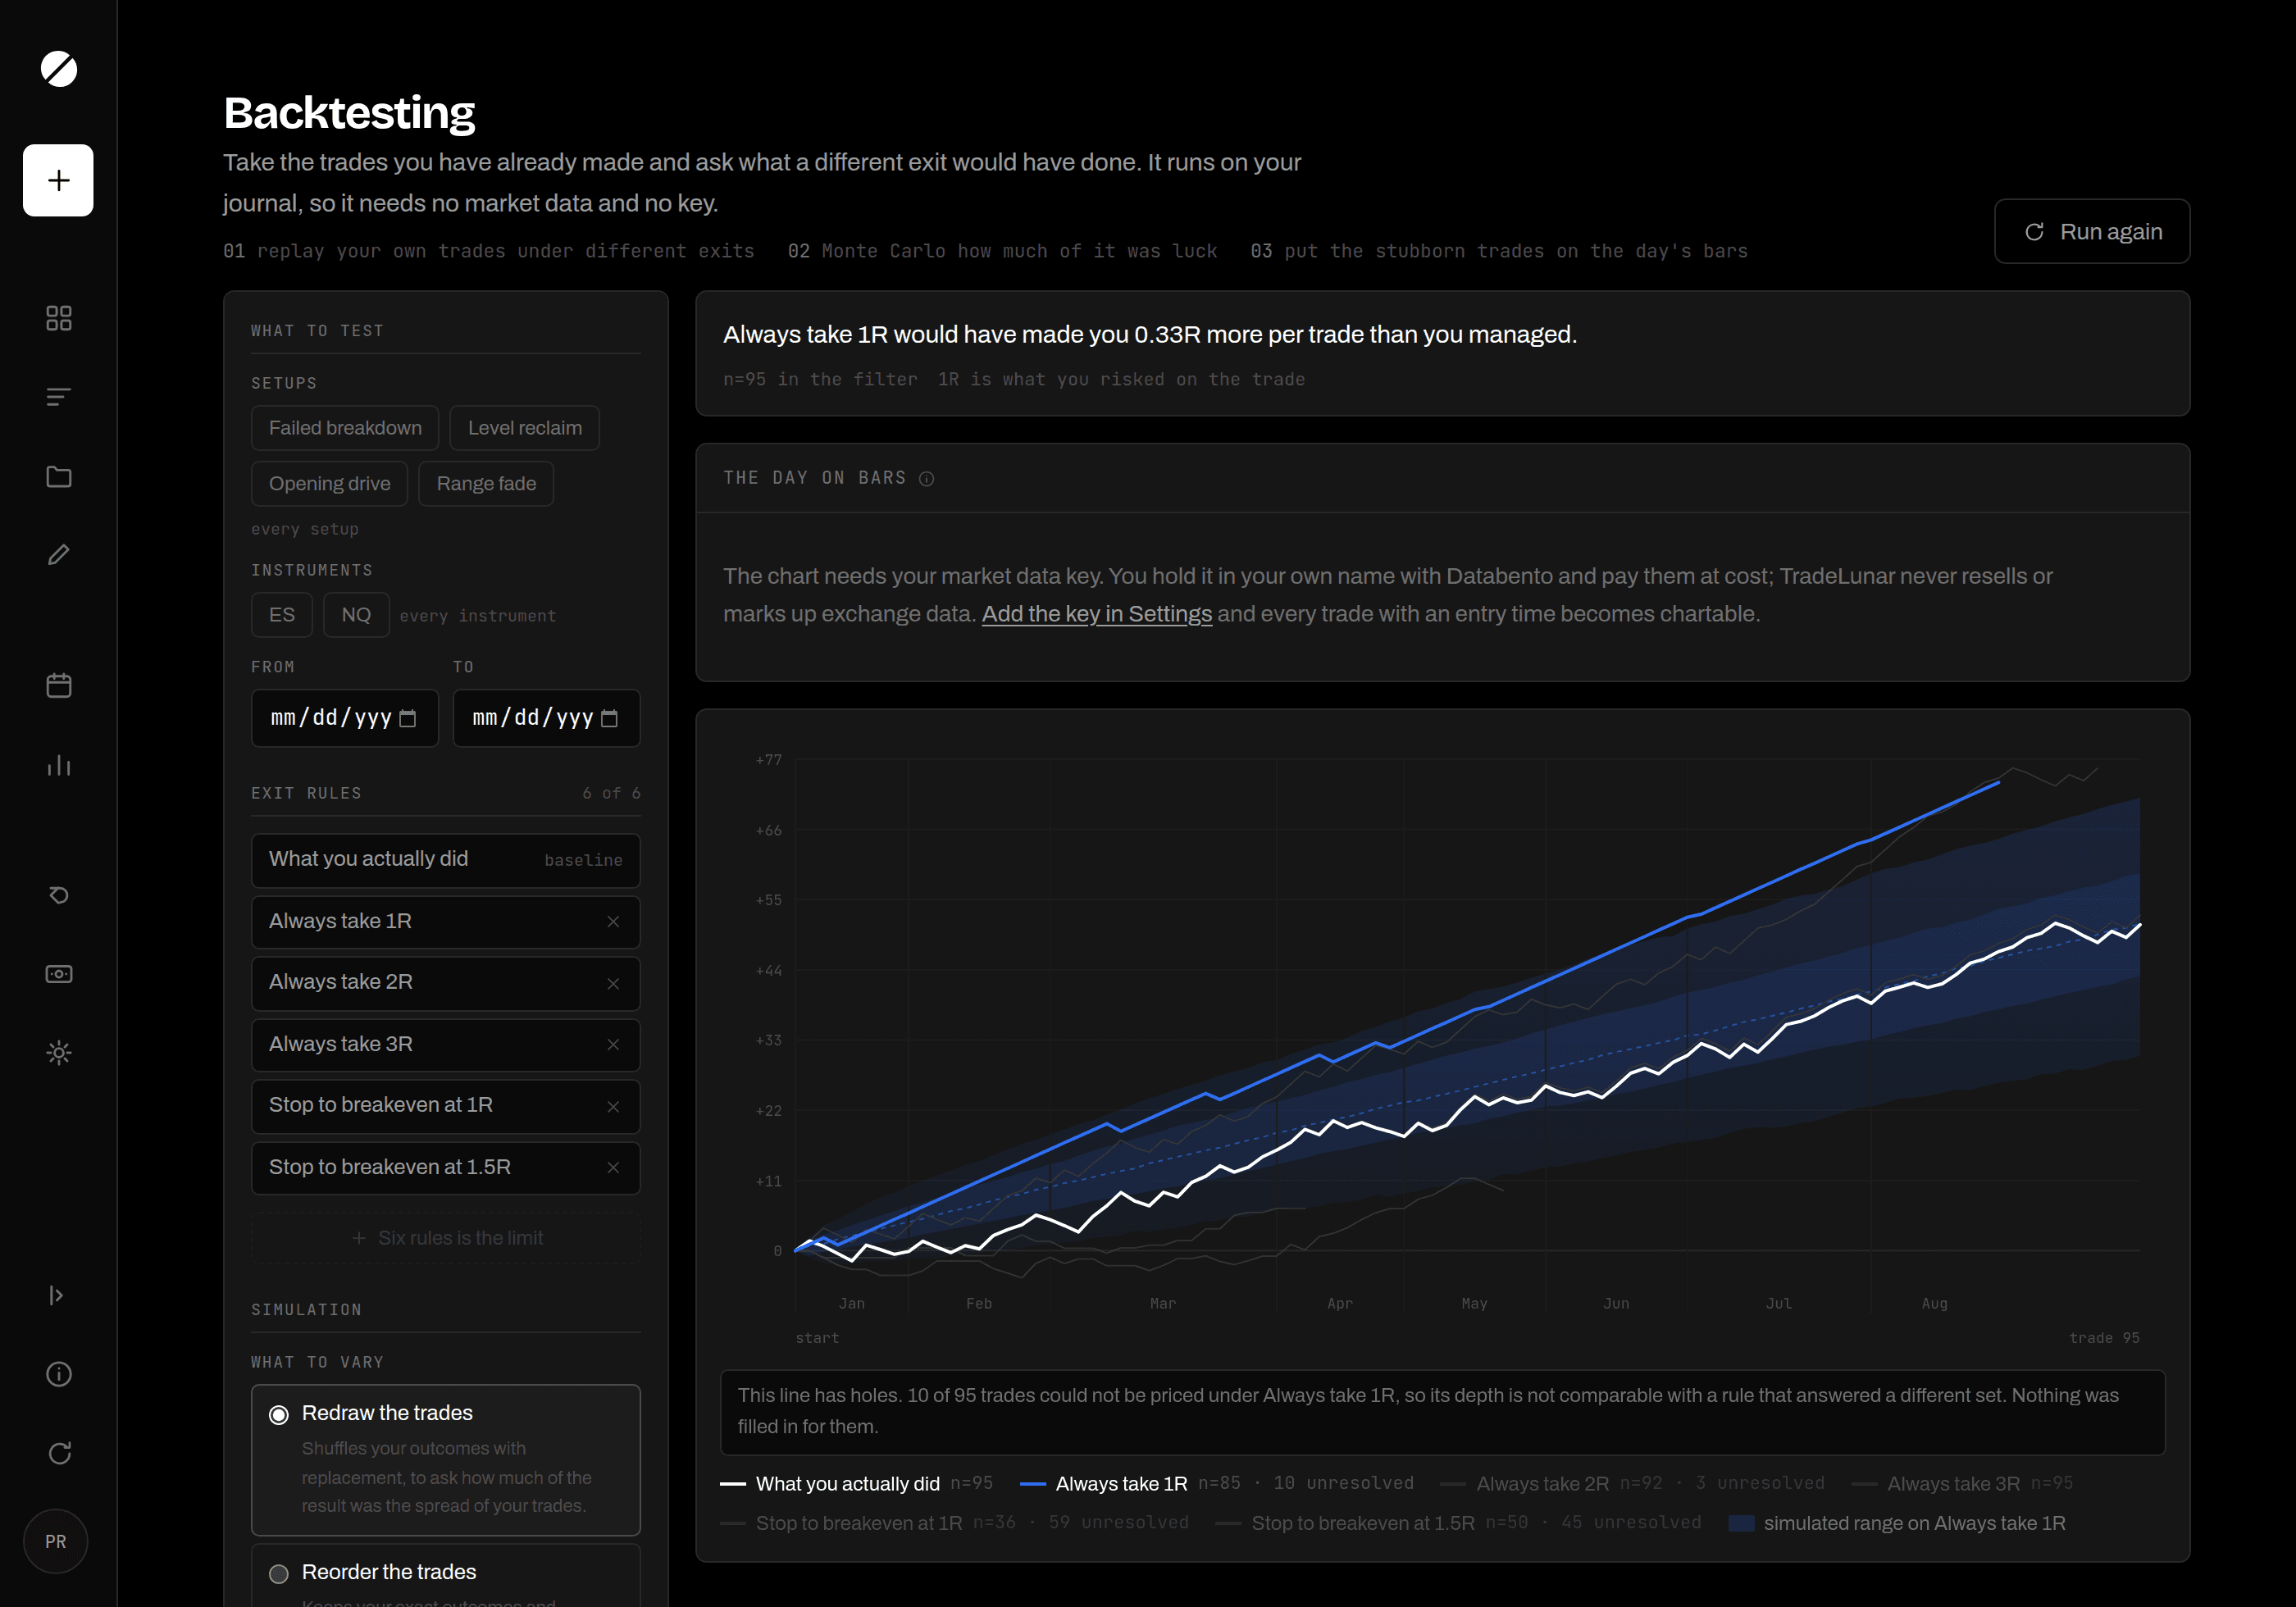This screenshot has width=2296, height=1607.
Task: Remove the Always take 3R rule
Action: pyautogui.click(x=613, y=1045)
